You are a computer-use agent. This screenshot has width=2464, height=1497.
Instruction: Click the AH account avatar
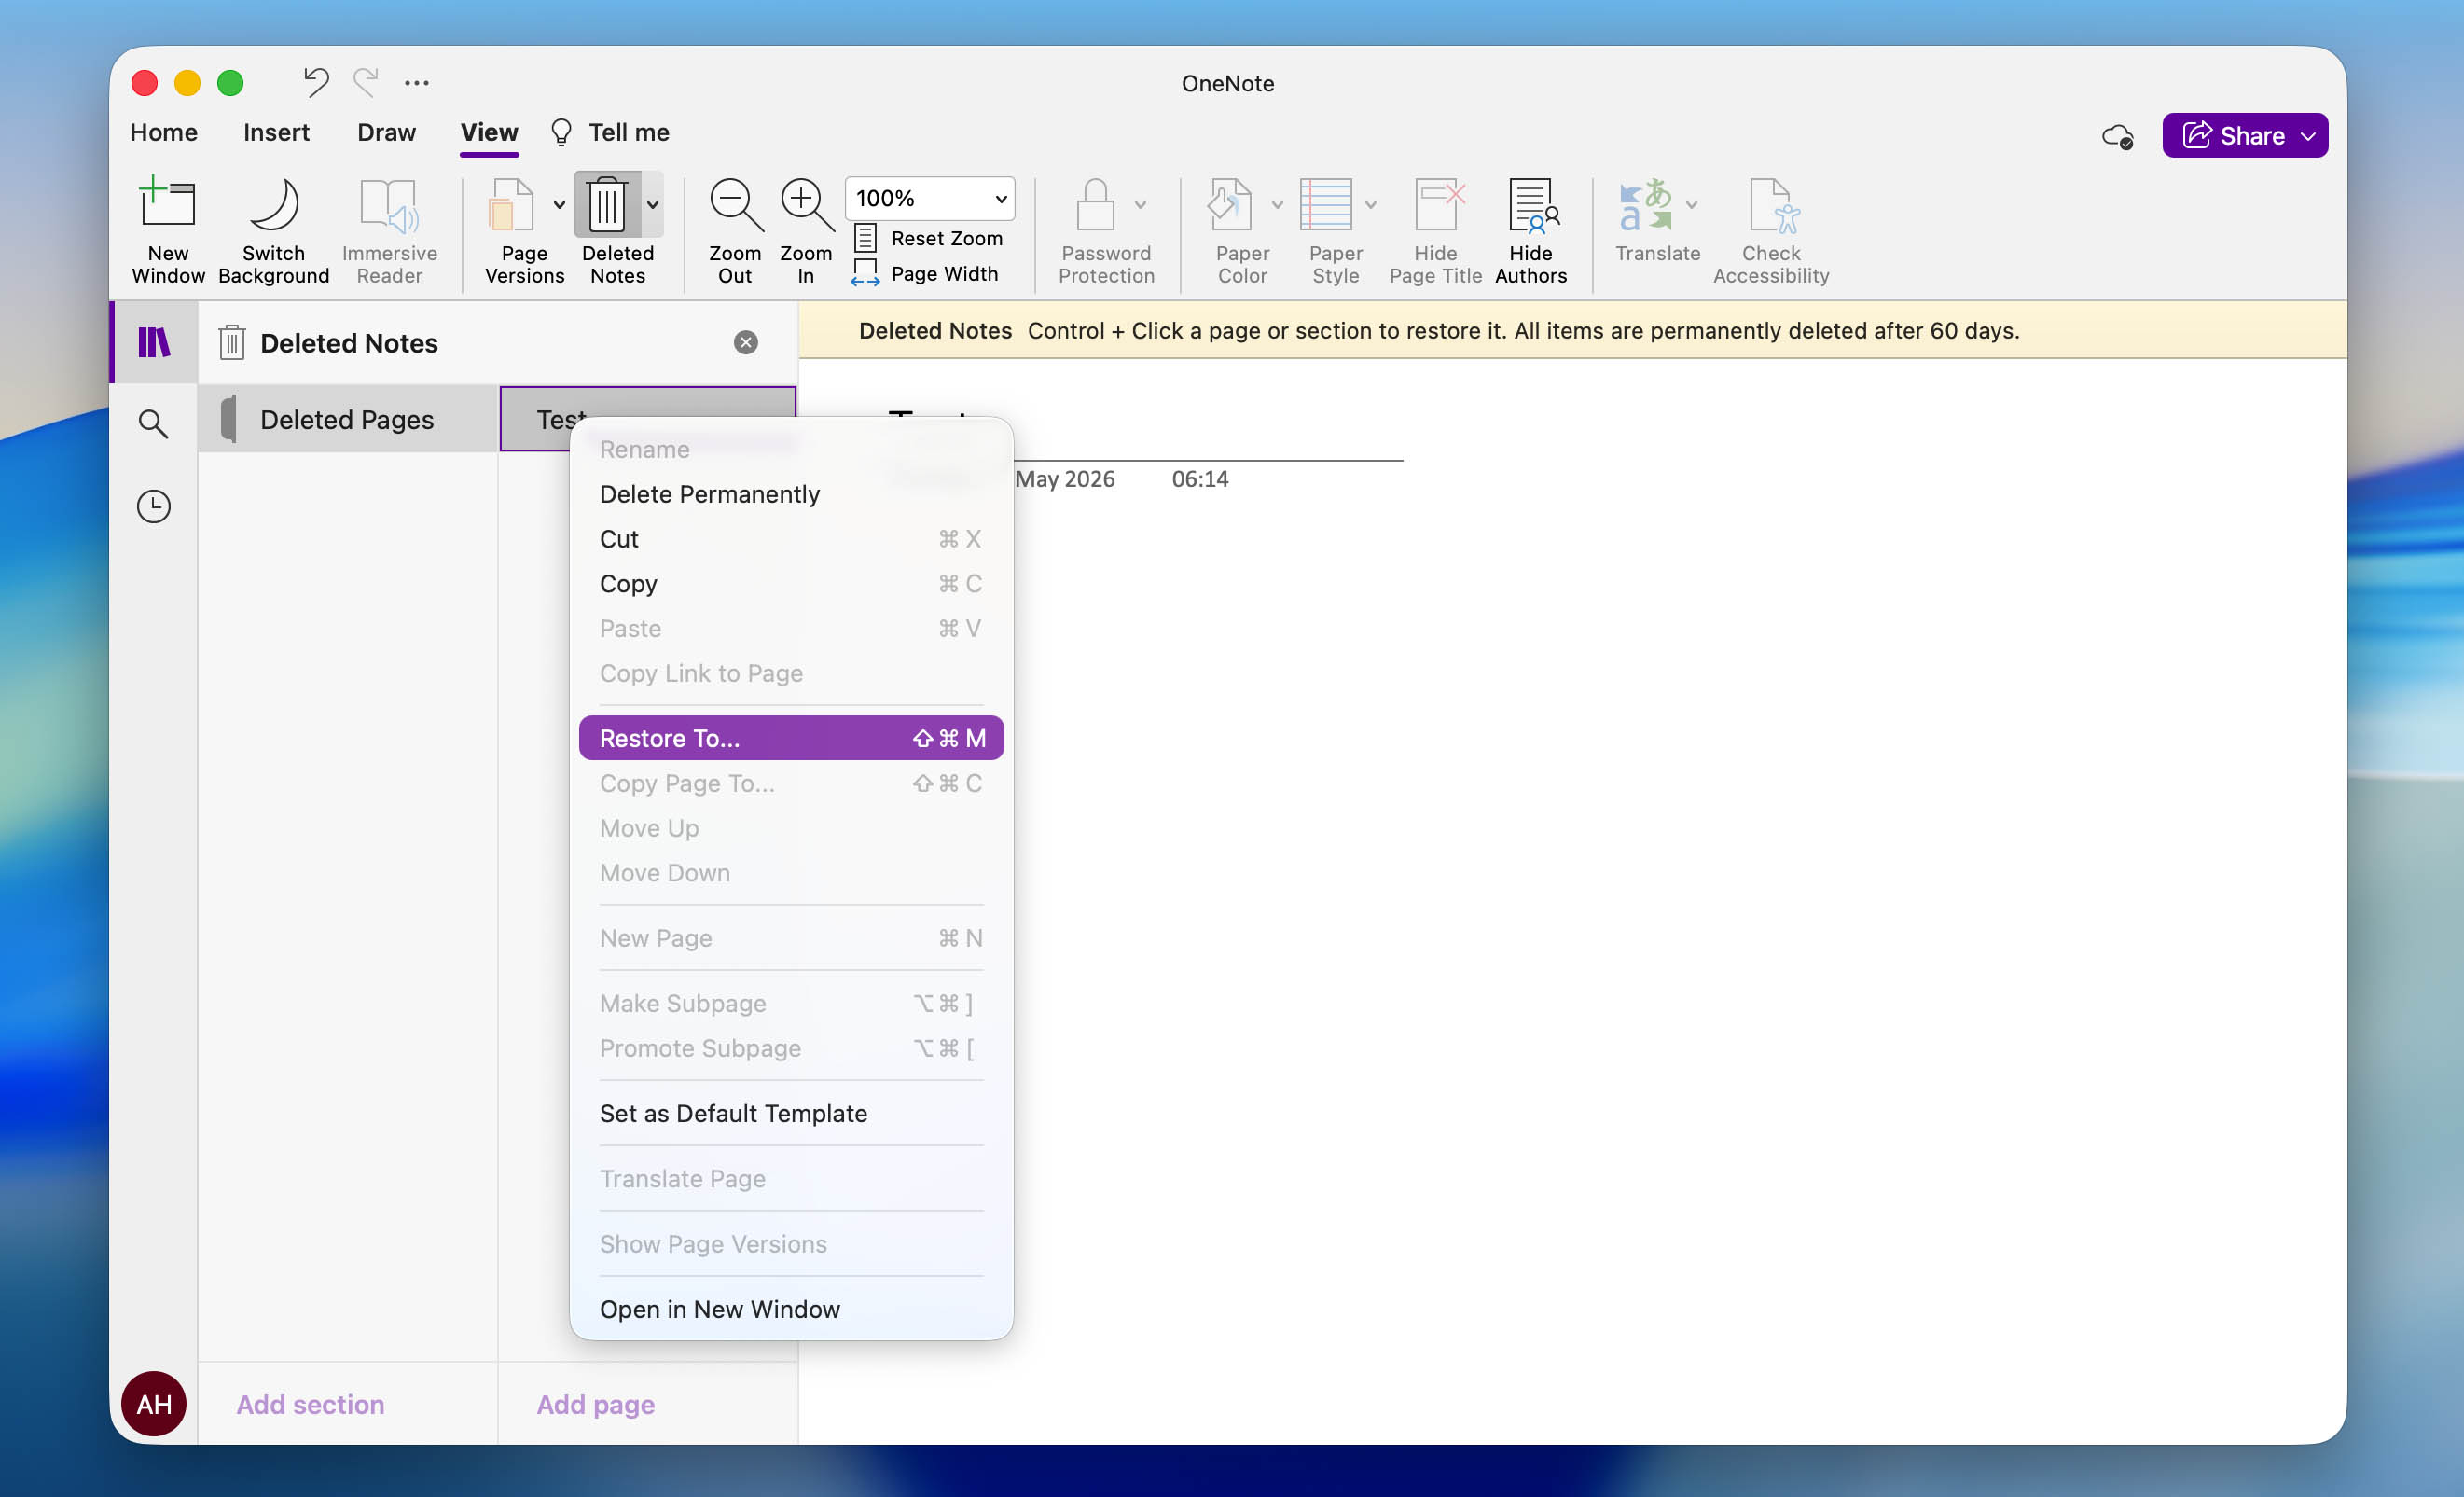pos(153,1404)
